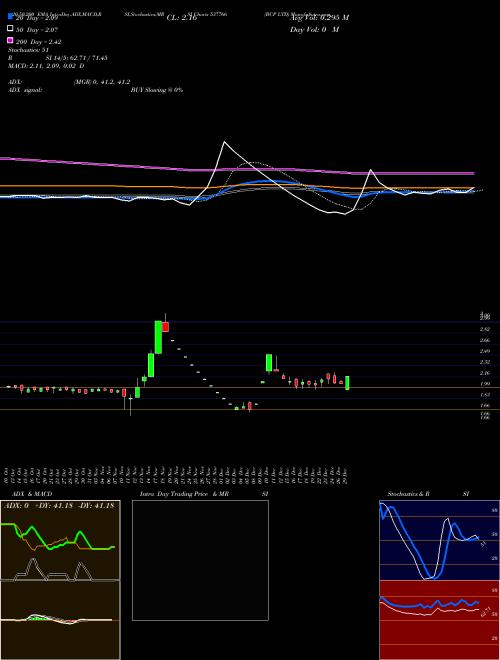Click the 'Intra Day Trading Price & MR' title

[184, 494]
